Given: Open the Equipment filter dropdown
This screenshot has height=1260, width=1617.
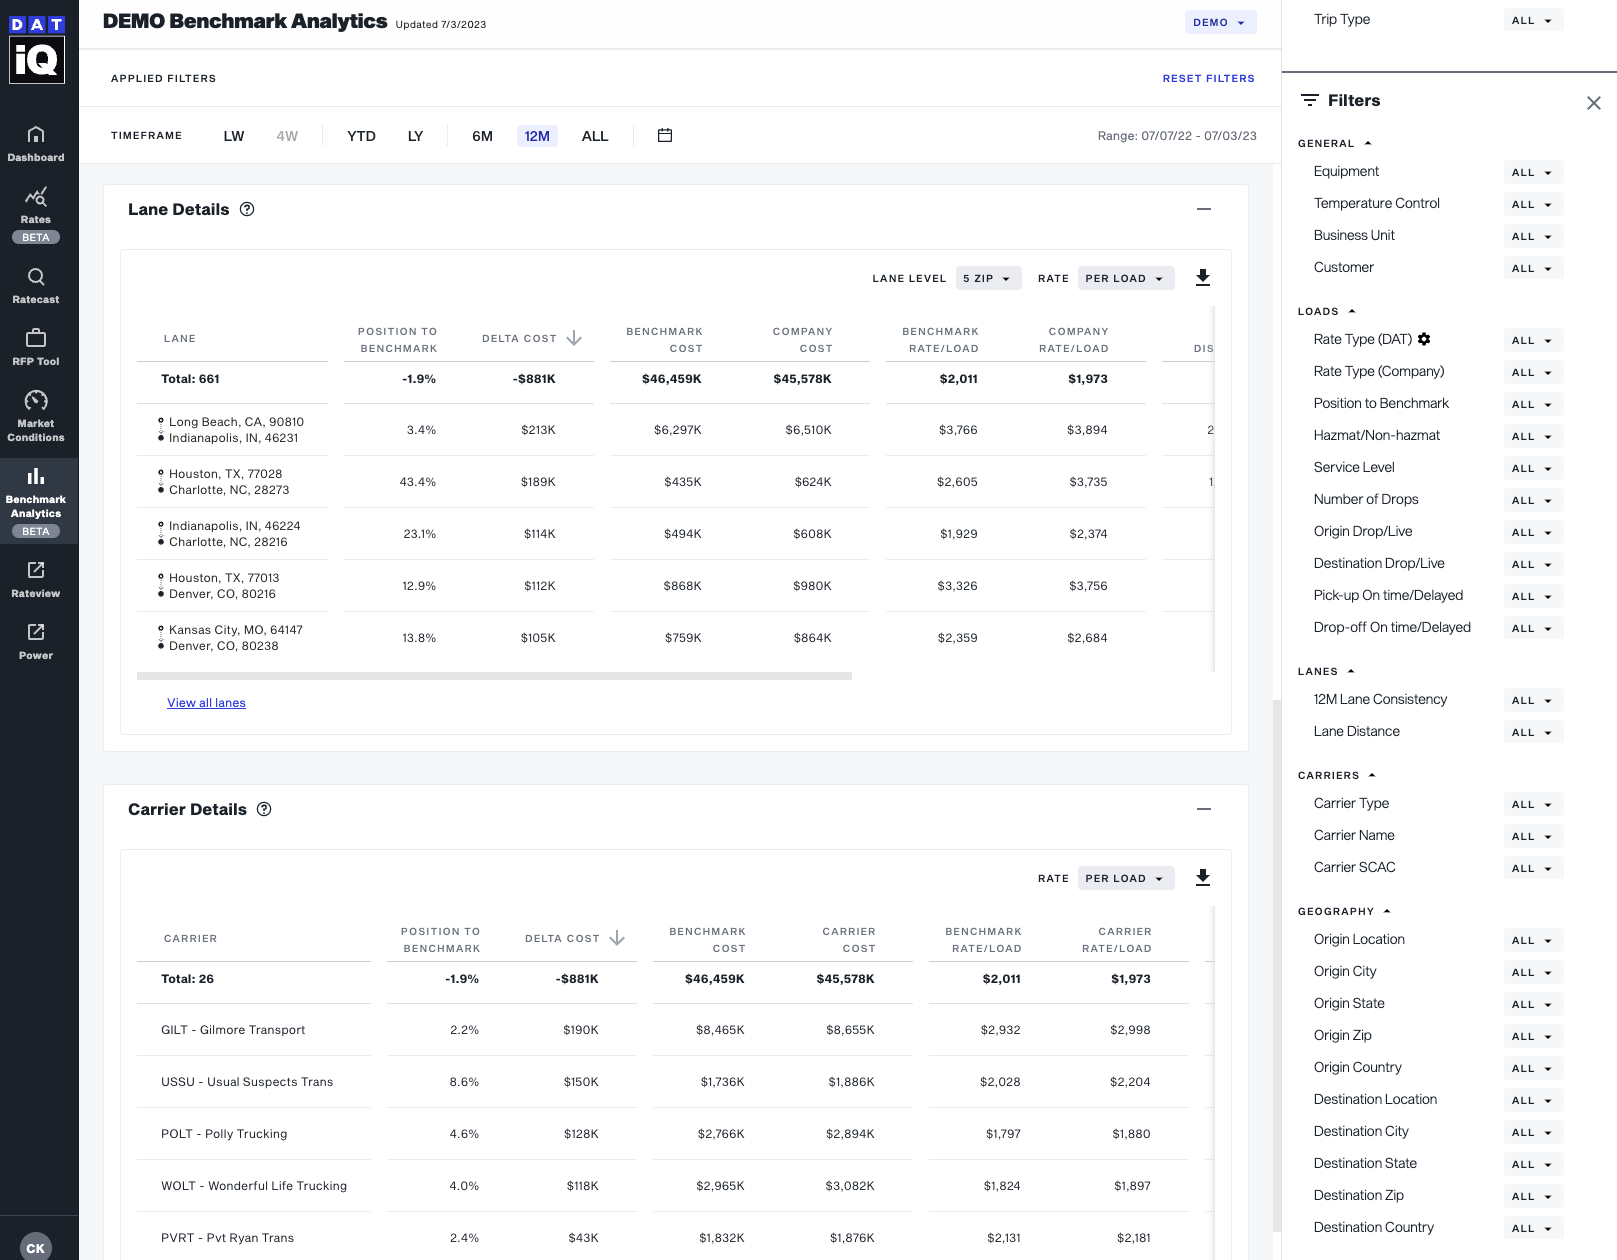Looking at the screenshot, I should click(x=1532, y=172).
